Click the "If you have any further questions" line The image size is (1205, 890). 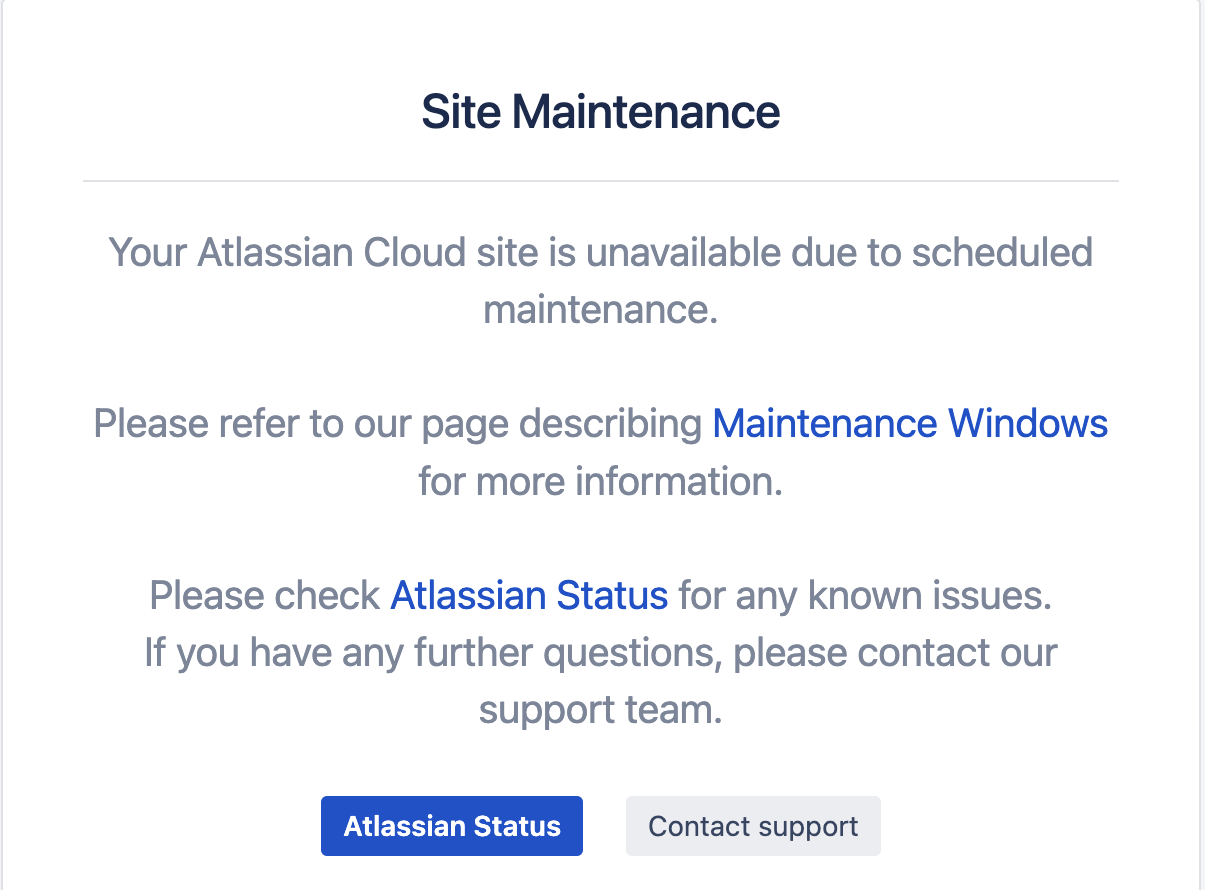(434, 653)
